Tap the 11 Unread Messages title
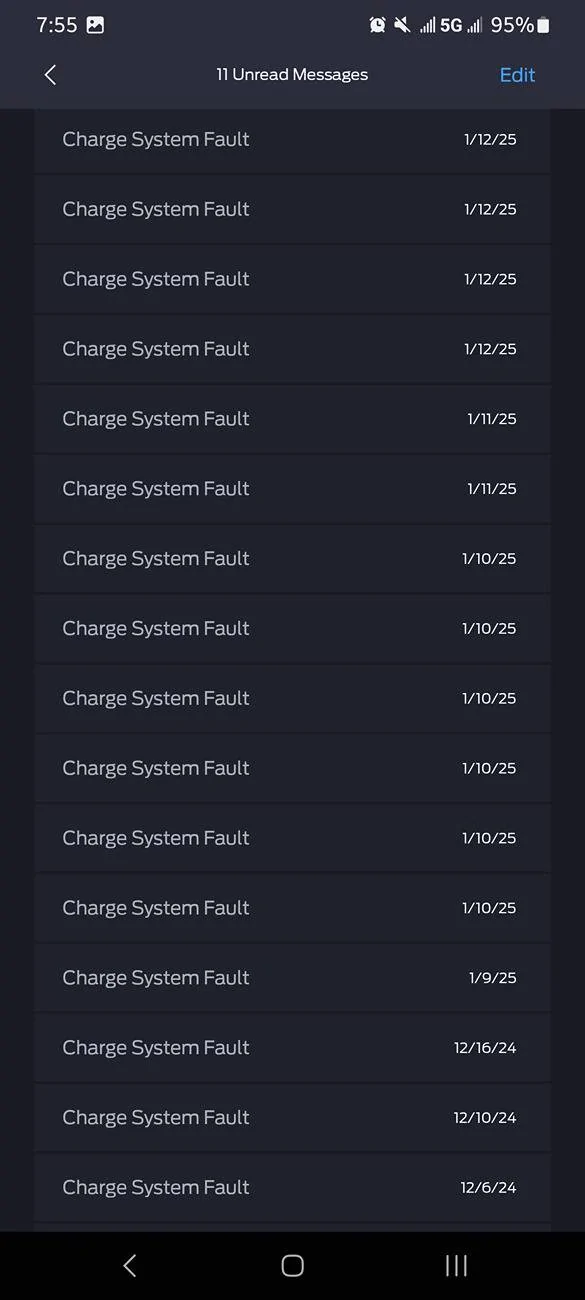The image size is (585, 1300). point(292,74)
